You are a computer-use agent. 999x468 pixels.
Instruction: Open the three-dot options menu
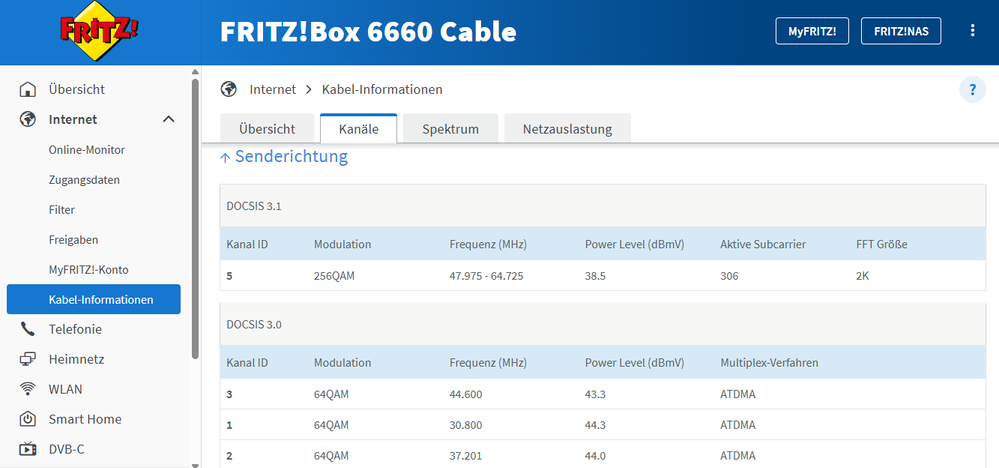972,31
